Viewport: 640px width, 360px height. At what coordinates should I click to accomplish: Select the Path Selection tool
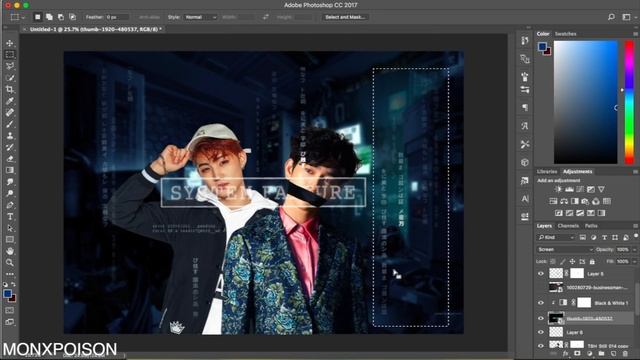coord(10,228)
